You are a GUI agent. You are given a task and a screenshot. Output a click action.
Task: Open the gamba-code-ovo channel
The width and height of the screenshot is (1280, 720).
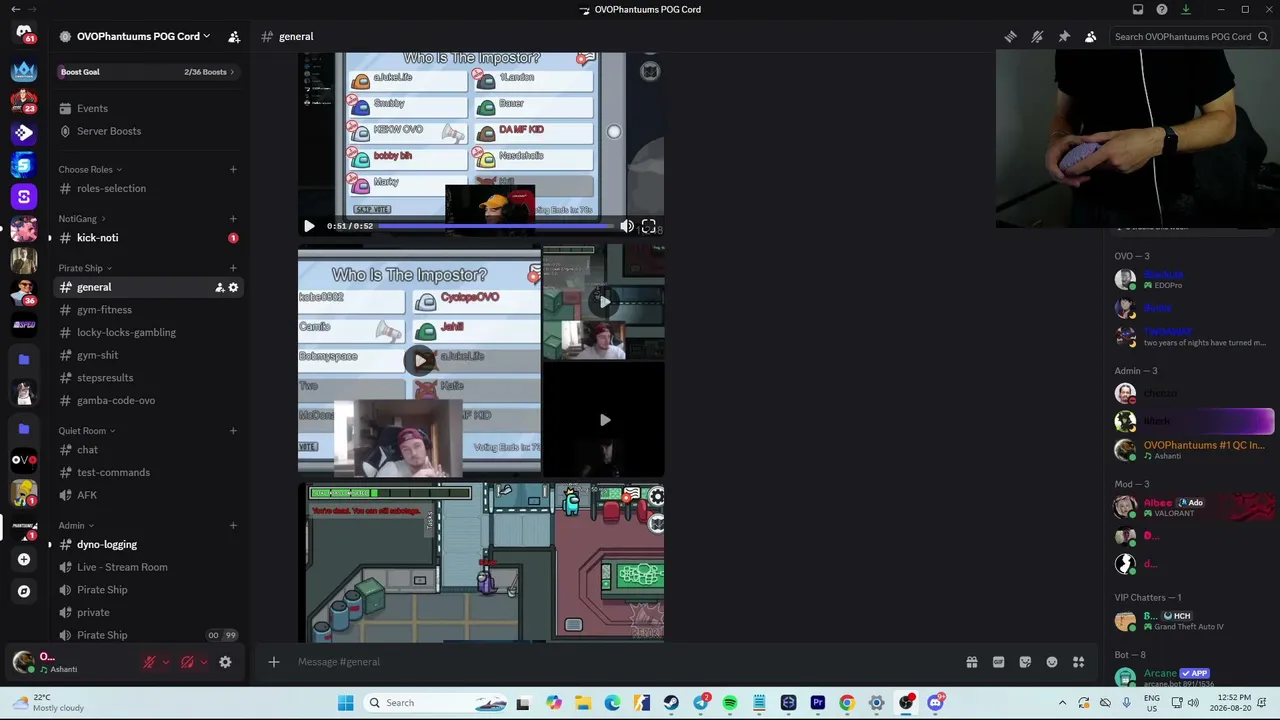147,401
